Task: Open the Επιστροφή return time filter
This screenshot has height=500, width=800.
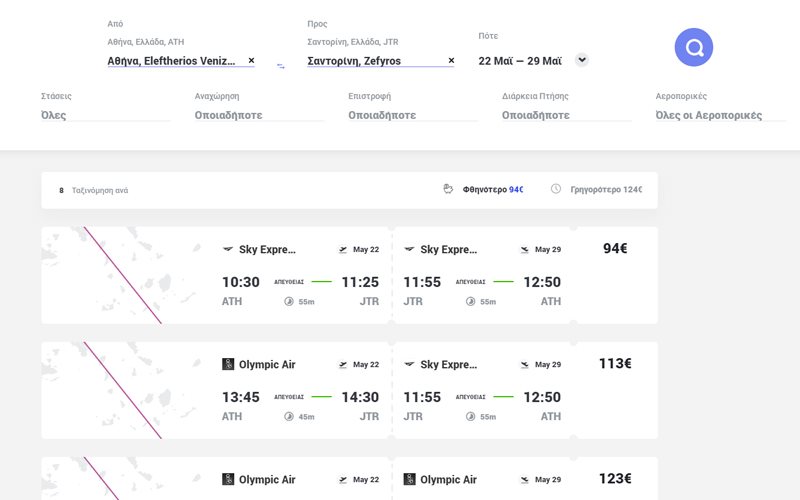Action: click(412, 115)
